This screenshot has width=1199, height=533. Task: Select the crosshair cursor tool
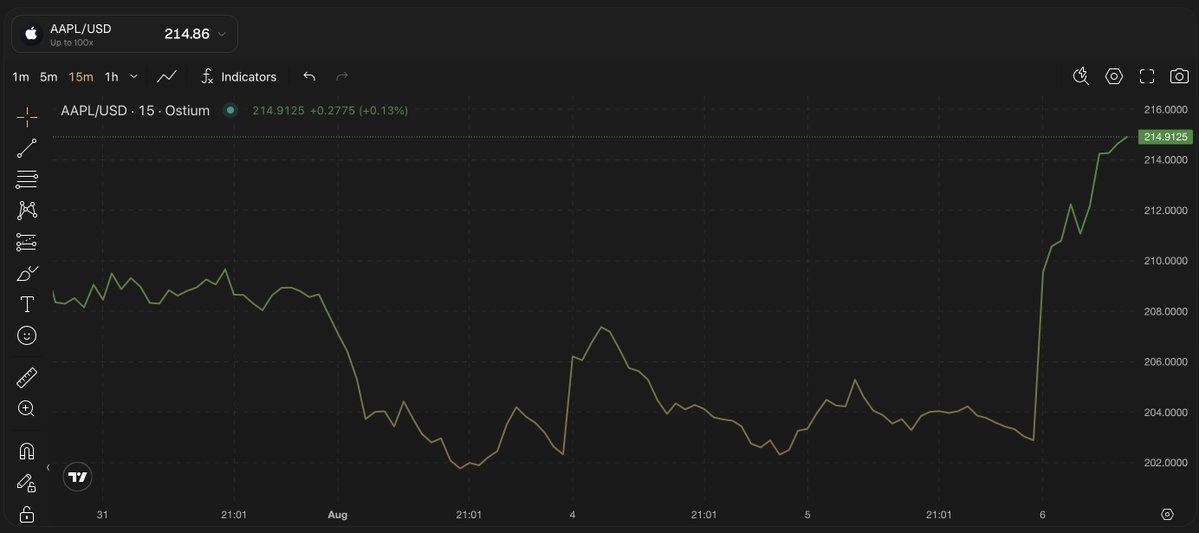click(x=27, y=118)
